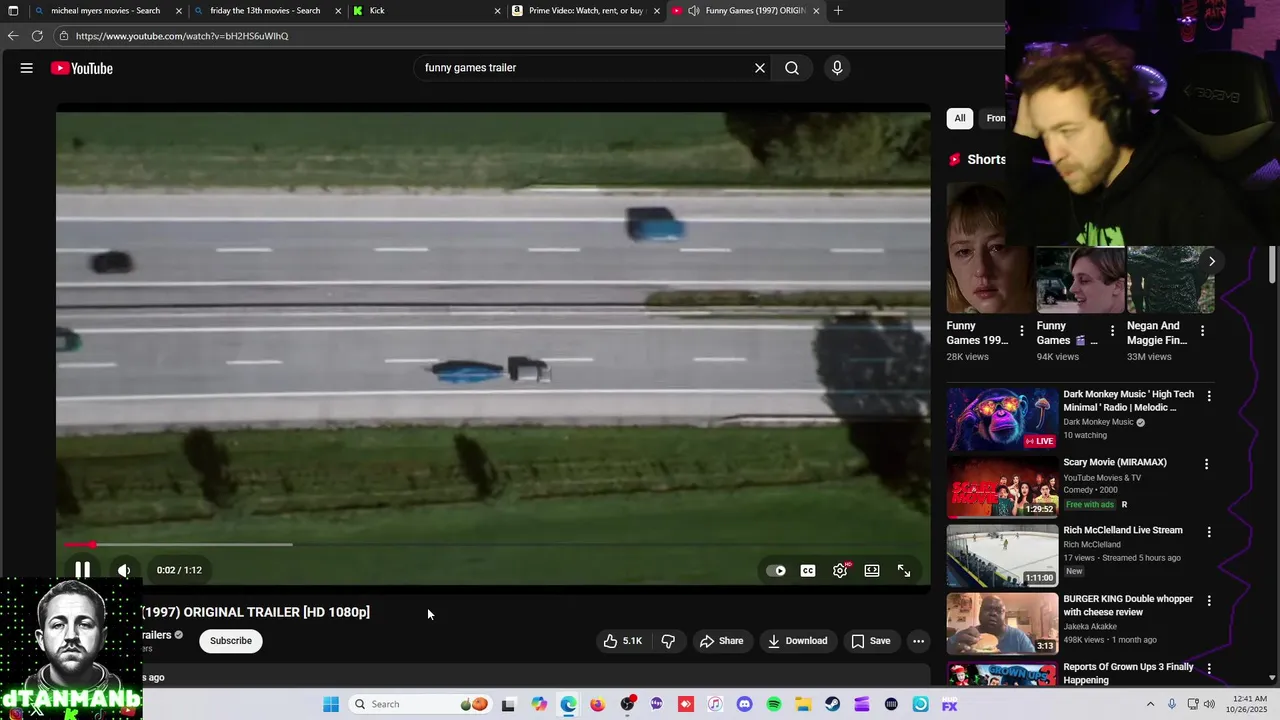Open the 'Negan And Maggie' short thumbnail
This screenshot has width=1280, height=720.
coord(1171,280)
